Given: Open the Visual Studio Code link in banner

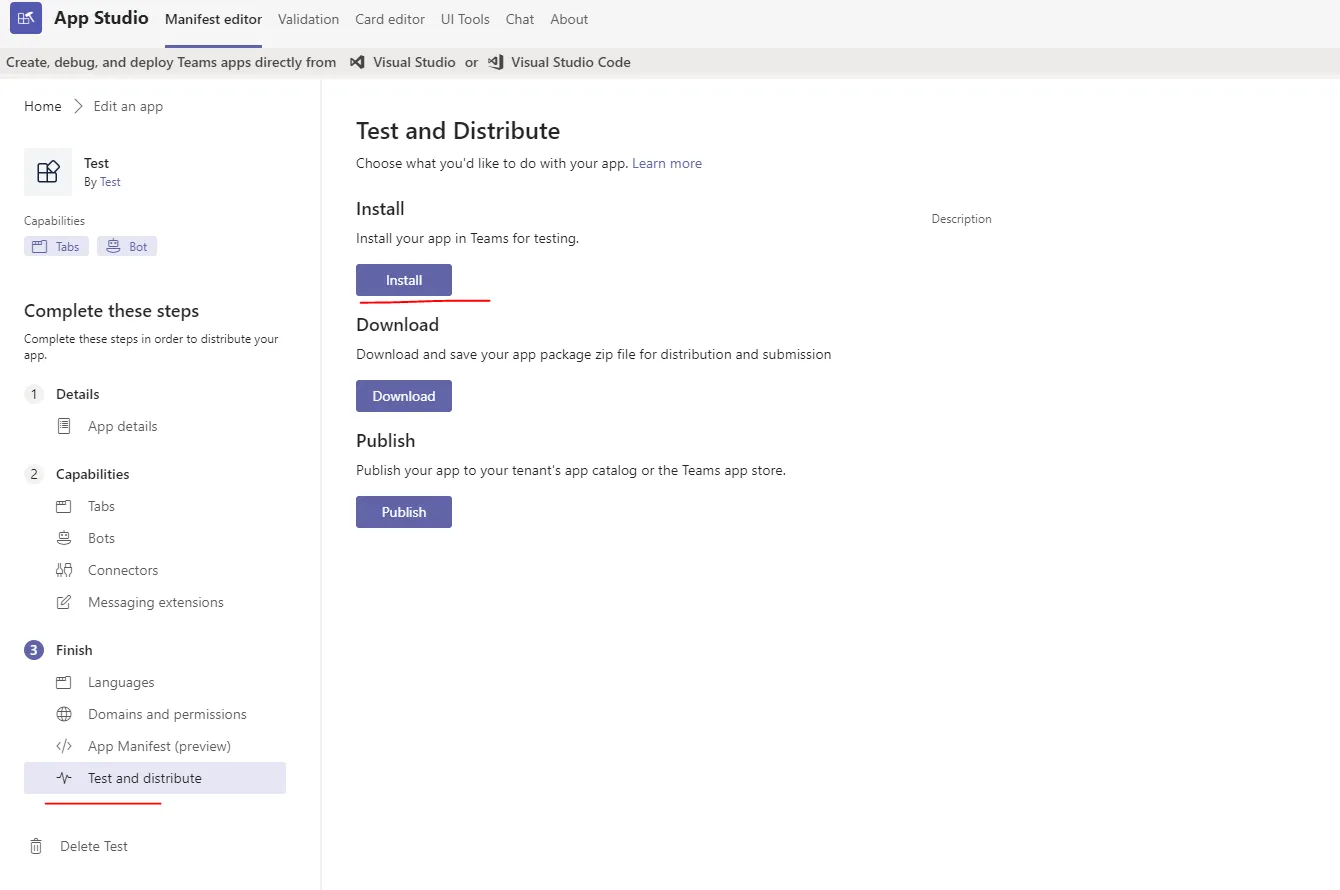Looking at the screenshot, I should (571, 62).
